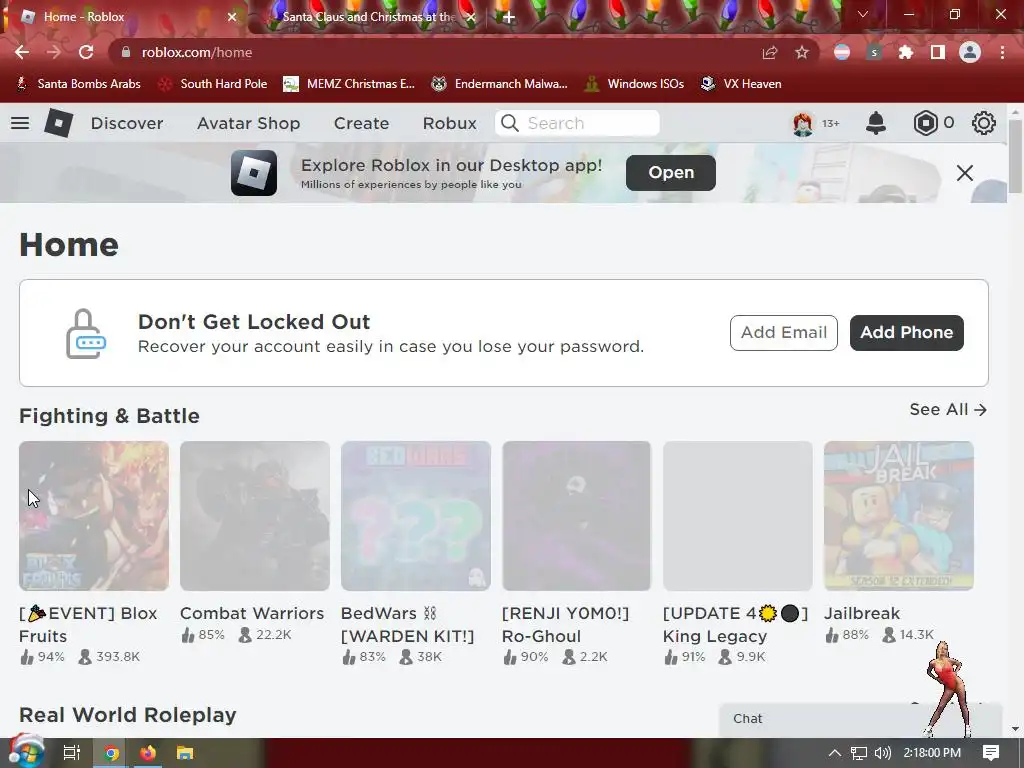Open the Roblox settings gear
The height and width of the screenshot is (768, 1024).
point(984,123)
